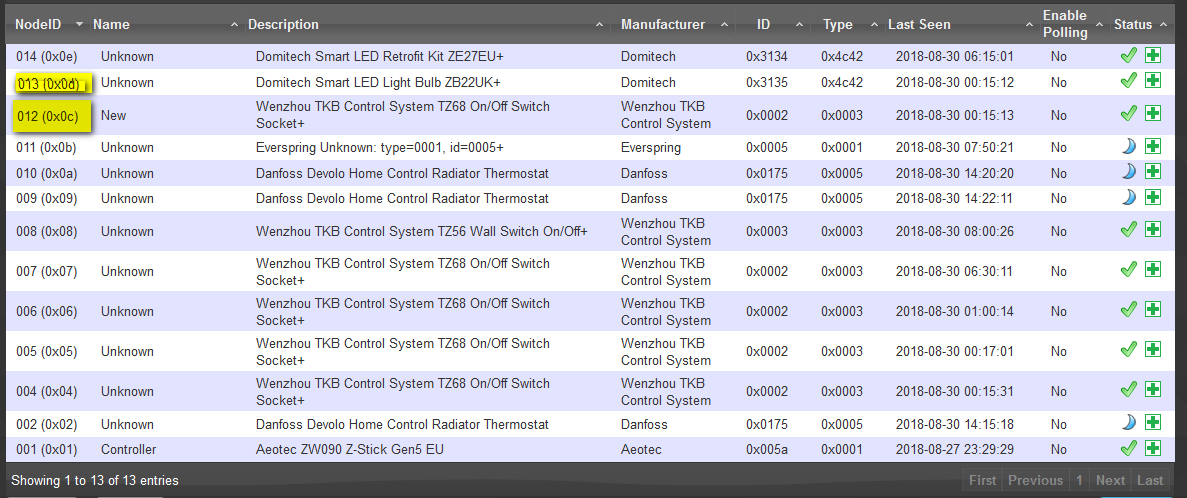The image size is (1187, 498).
Task: Click last seen '2018-08-30 07:50:21' cell
Action: pyautogui.click(x=954, y=148)
